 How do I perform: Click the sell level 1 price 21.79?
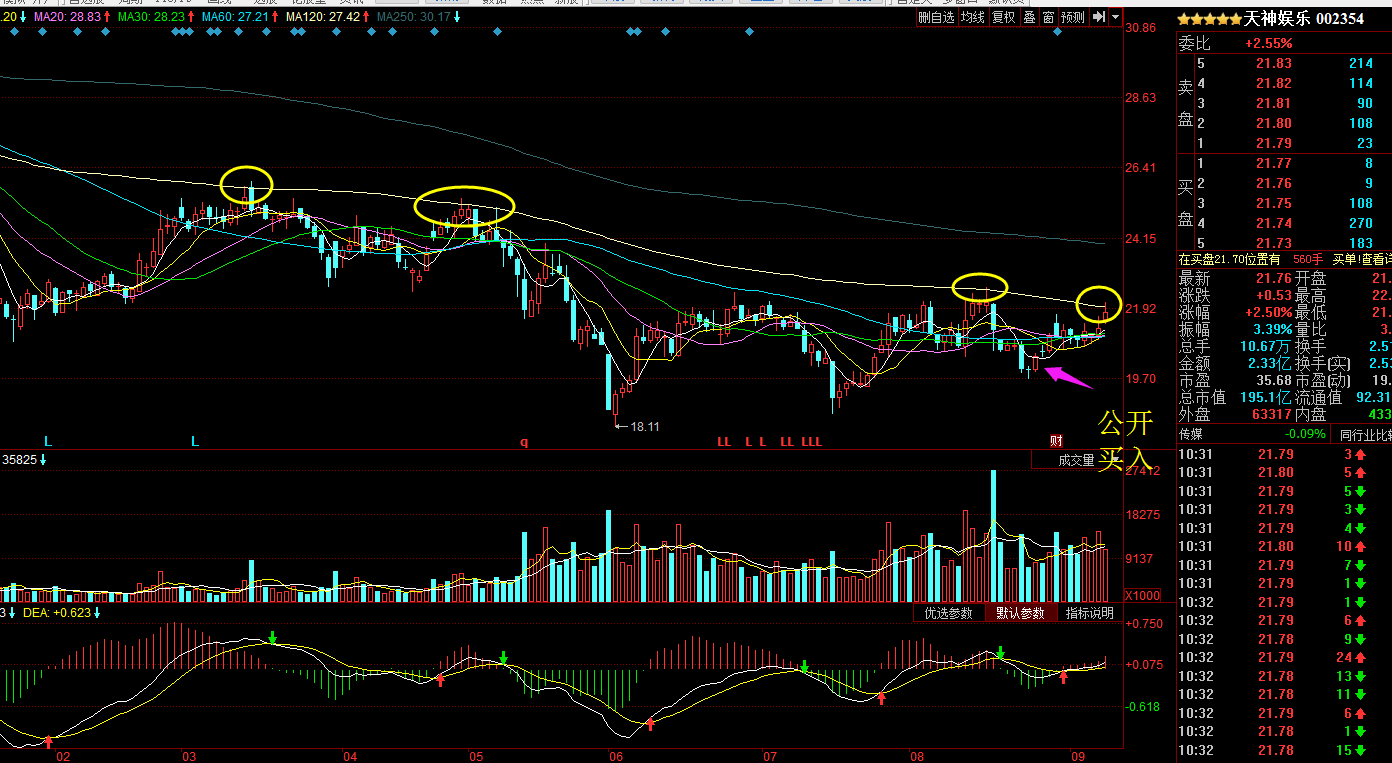coord(1274,144)
